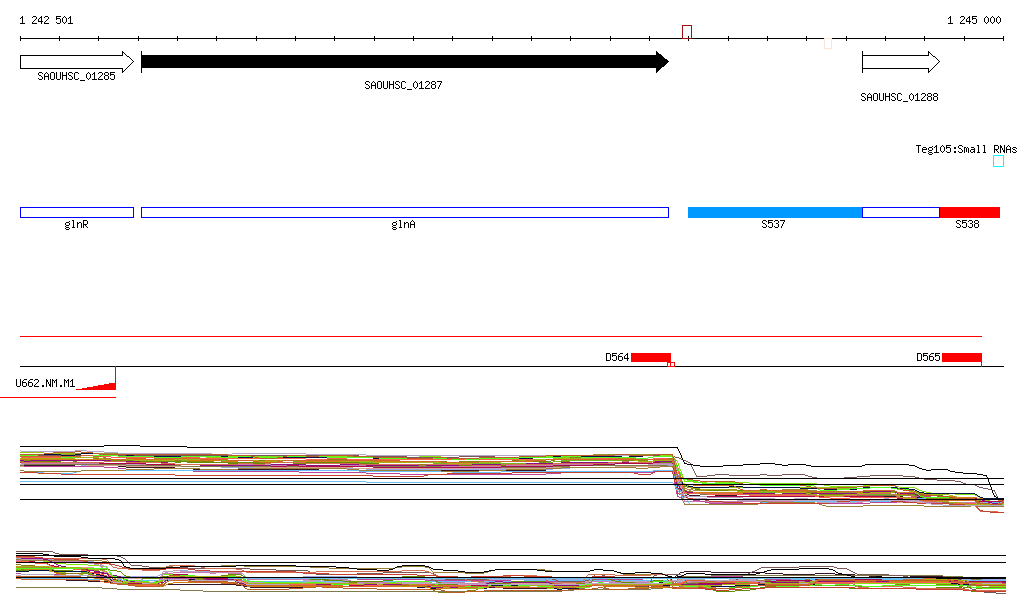Select the blue S537 segment

pyautogui.click(x=774, y=212)
